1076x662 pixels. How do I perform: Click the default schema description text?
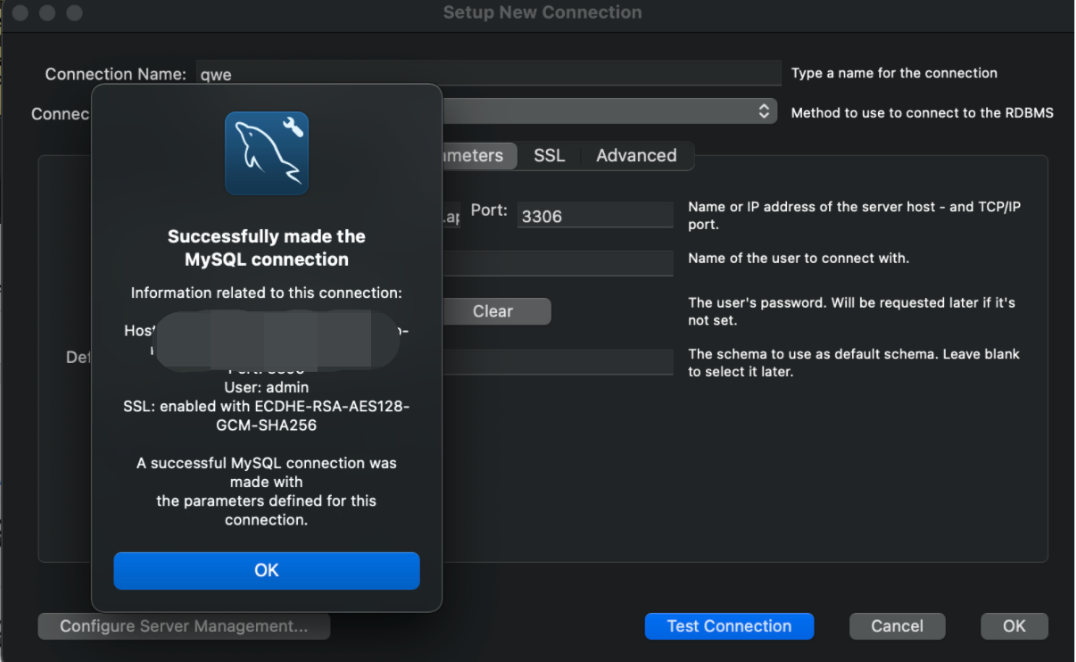(854, 363)
